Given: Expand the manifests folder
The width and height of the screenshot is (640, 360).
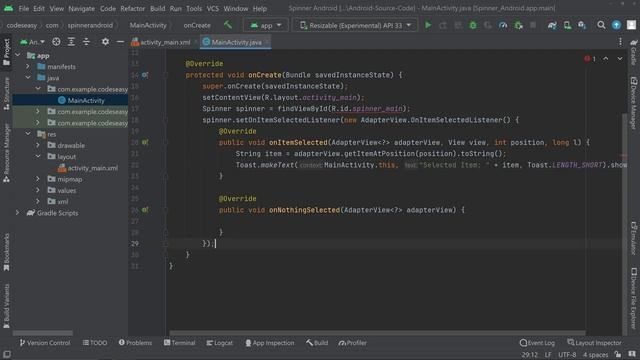Looking at the screenshot, I should (28, 67).
